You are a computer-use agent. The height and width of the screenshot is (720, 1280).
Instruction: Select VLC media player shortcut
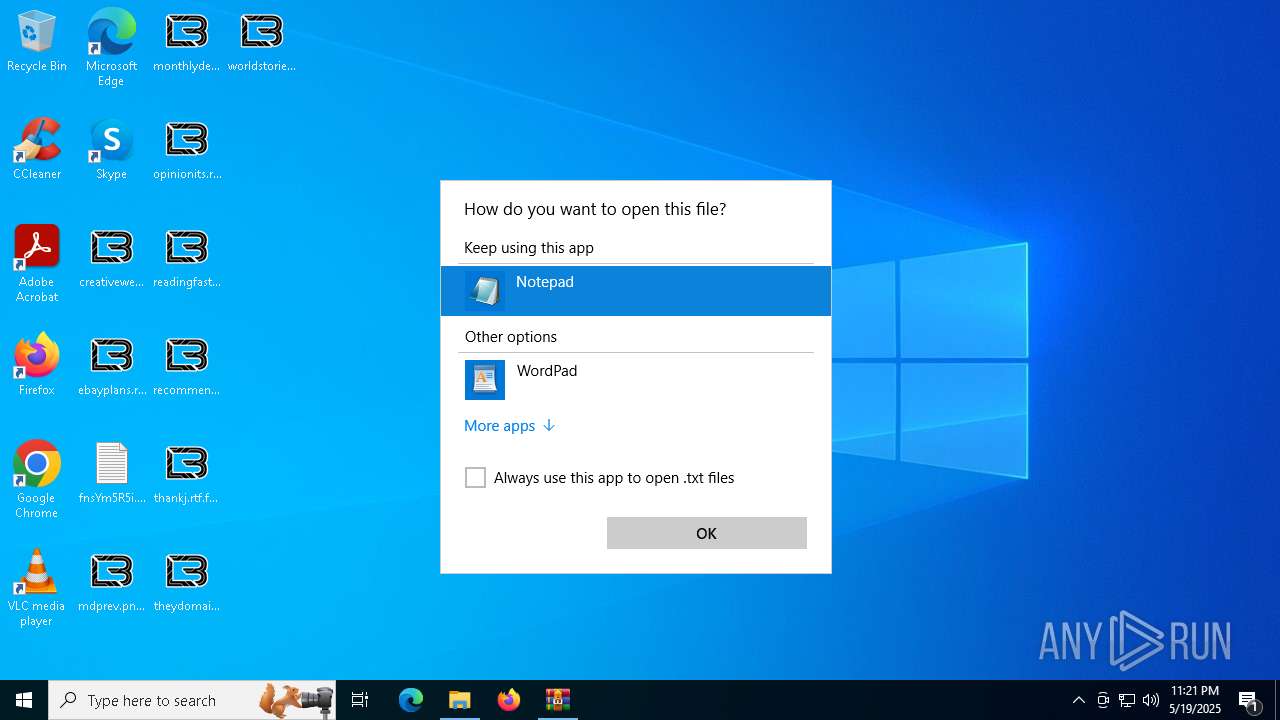37,588
